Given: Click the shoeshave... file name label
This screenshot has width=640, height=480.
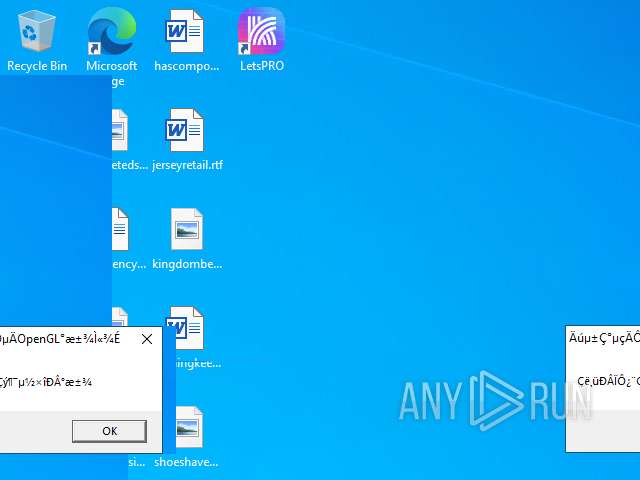Looking at the screenshot, I should (x=186, y=462).
